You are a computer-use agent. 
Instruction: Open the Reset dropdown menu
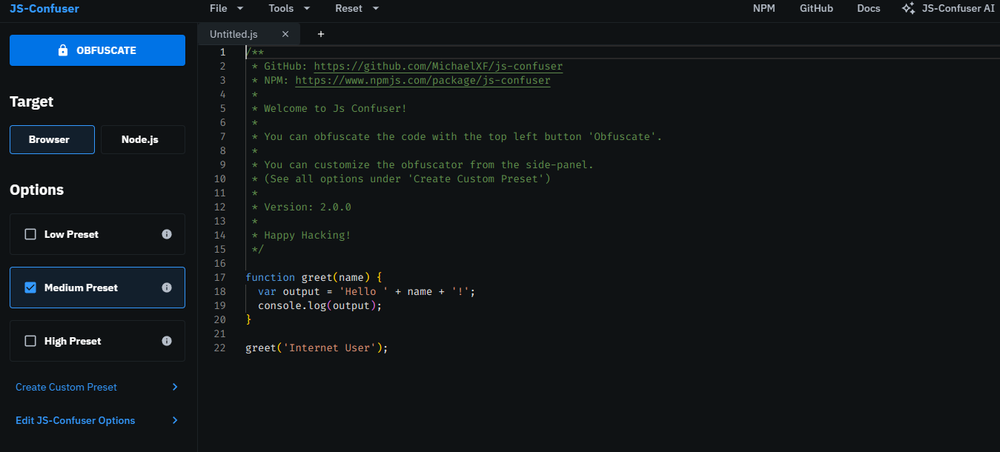point(357,8)
